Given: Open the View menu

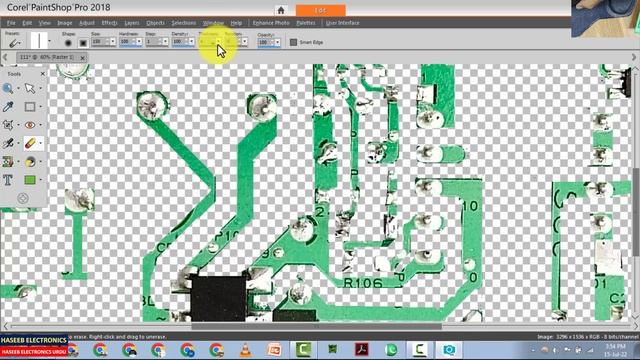Looking at the screenshot, I should click(44, 23).
